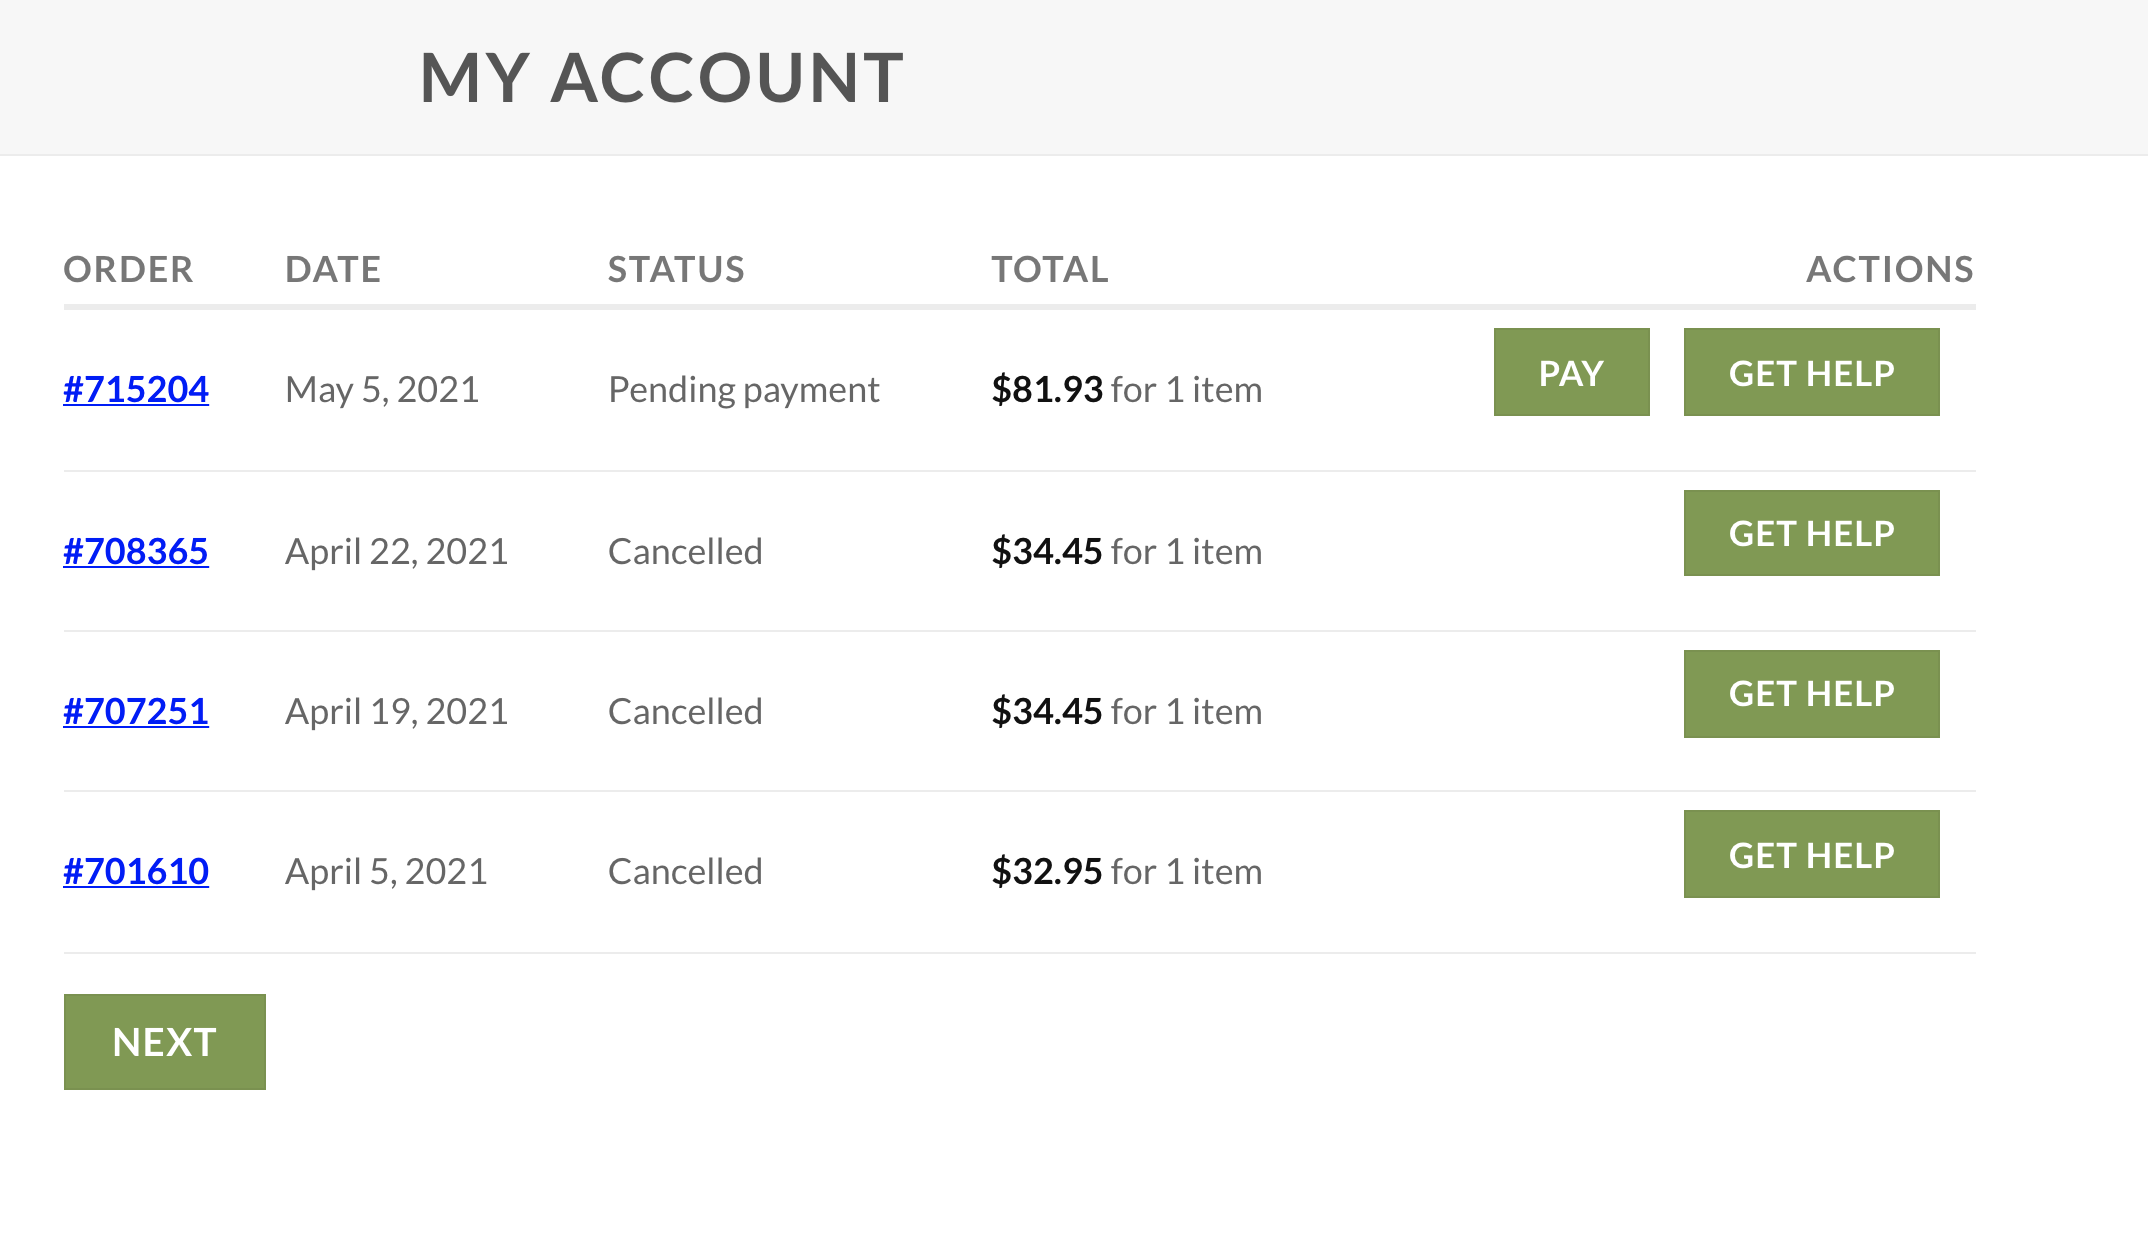Open order #701610 details link
Viewport: 2148px width, 1240px height.
[136, 871]
